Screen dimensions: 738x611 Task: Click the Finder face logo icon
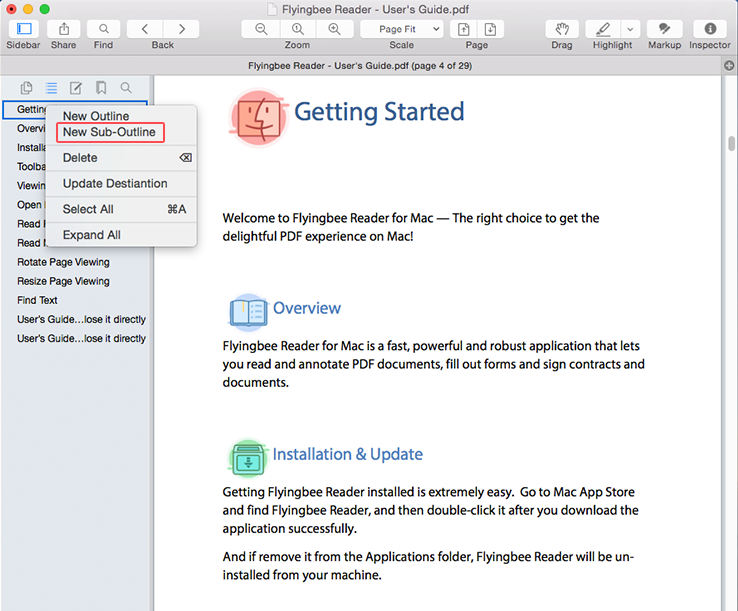pyautogui.click(x=259, y=118)
